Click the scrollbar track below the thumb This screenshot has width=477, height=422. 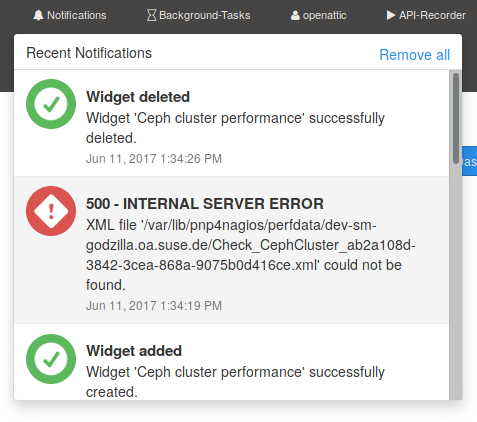456,282
